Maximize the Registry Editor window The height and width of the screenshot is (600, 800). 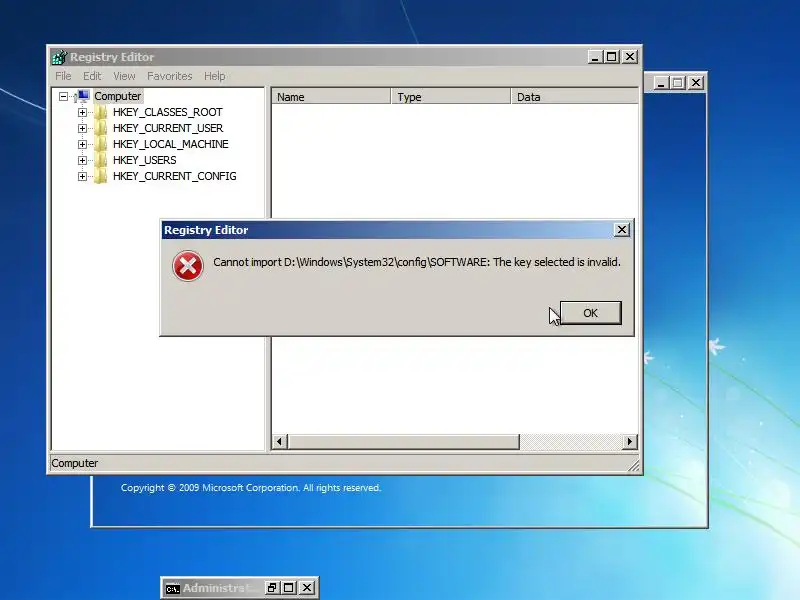(x=611, y=57)
